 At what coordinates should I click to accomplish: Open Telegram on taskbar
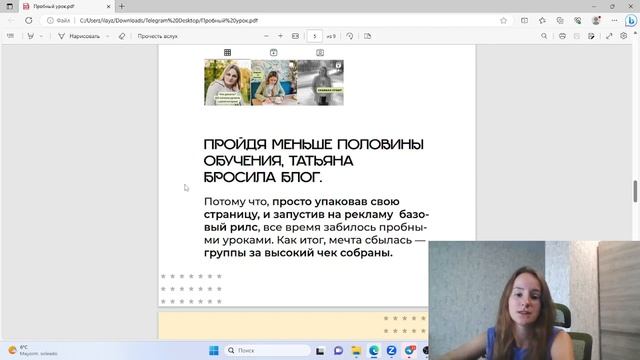(x=409, y=350)
